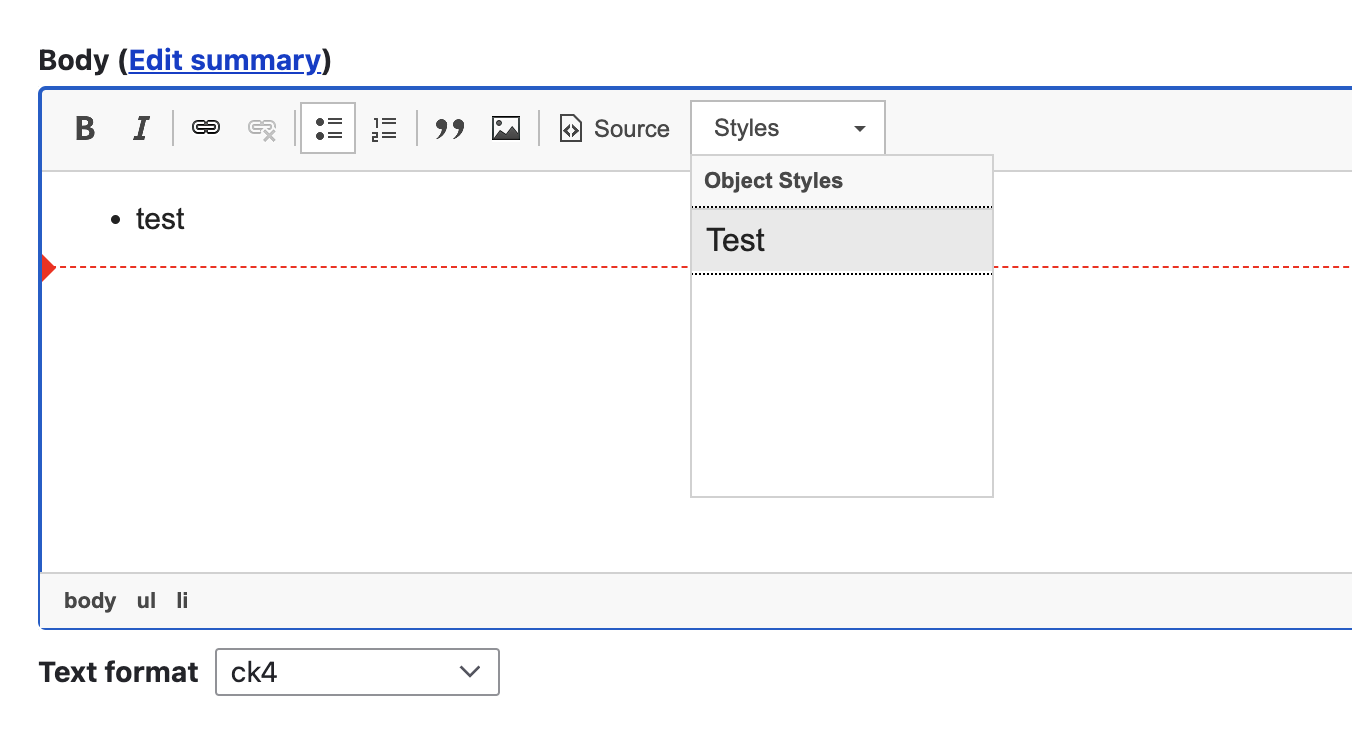Viewport: 1352px width, 744px height.
Task: Click the insert link icon
Action: [x=206, y=129]
